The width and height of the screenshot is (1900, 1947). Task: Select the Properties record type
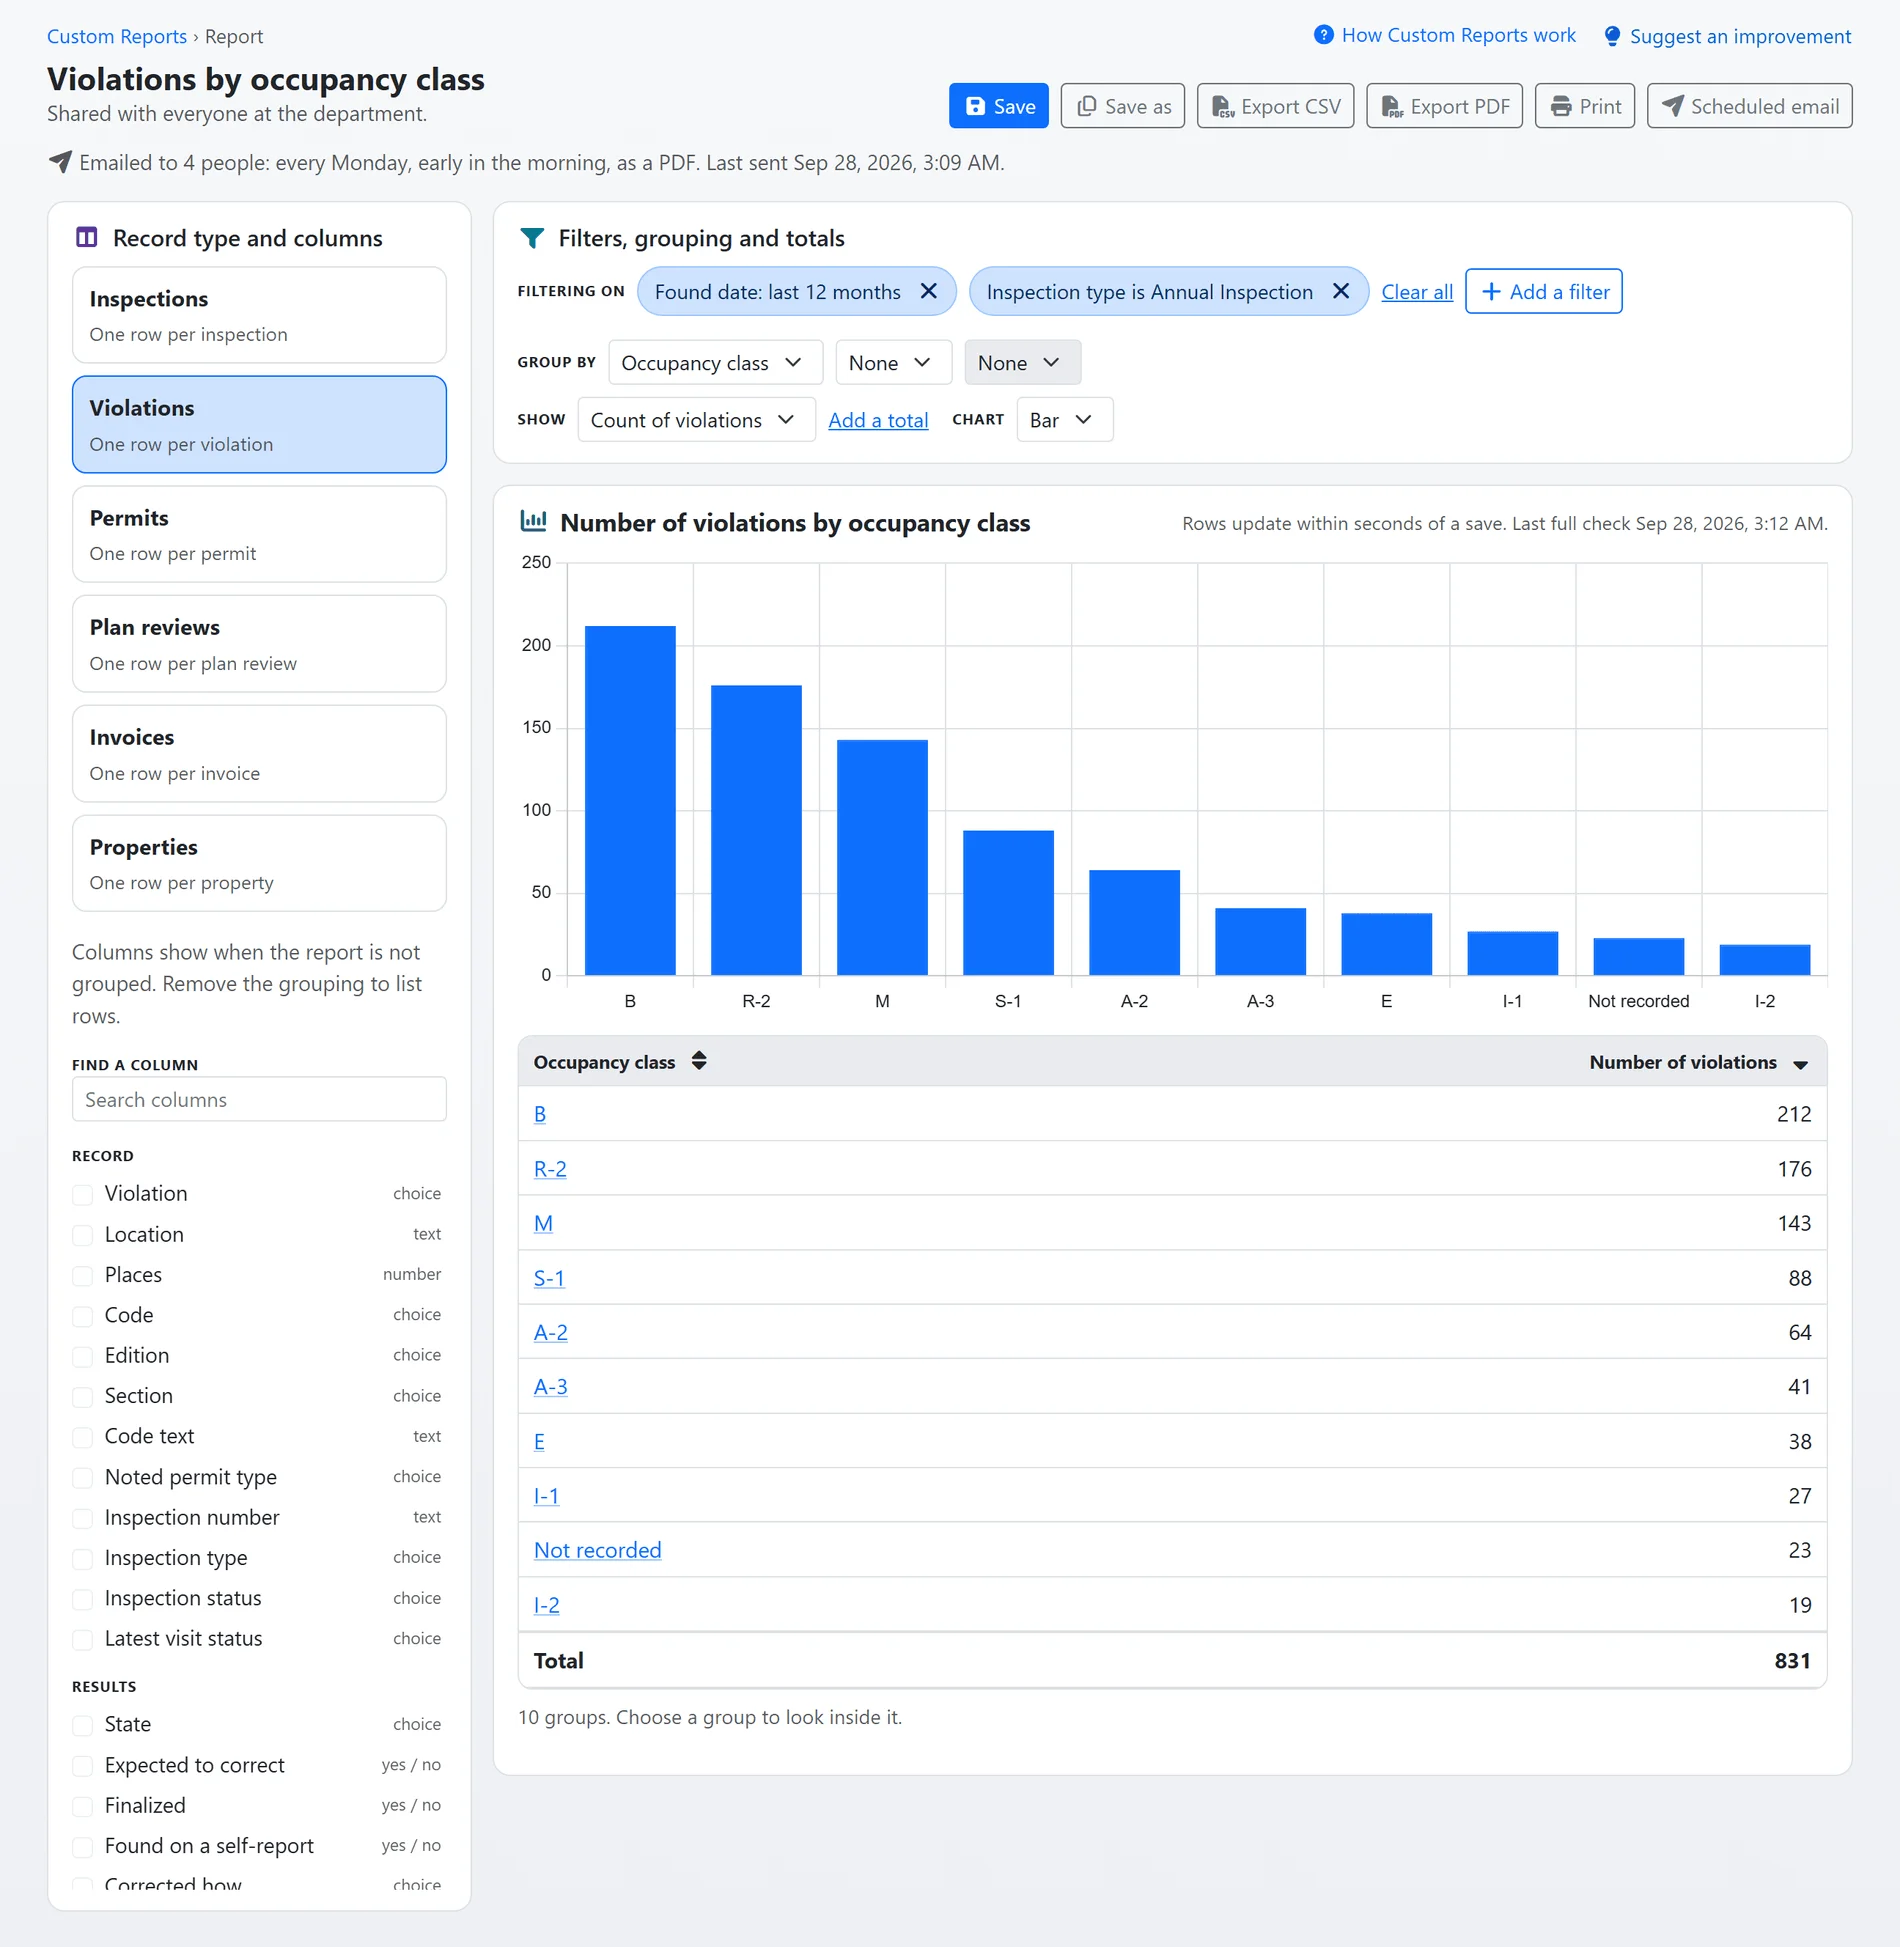coord(259,863)
